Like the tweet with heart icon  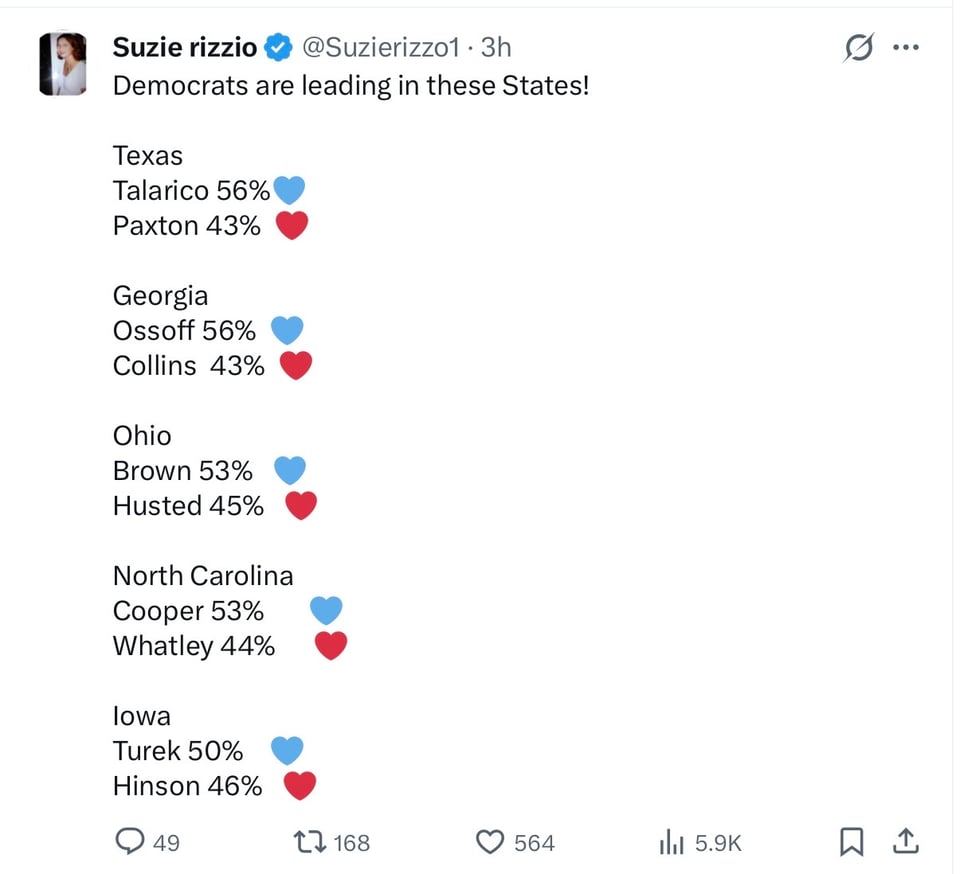pos(490,842)
